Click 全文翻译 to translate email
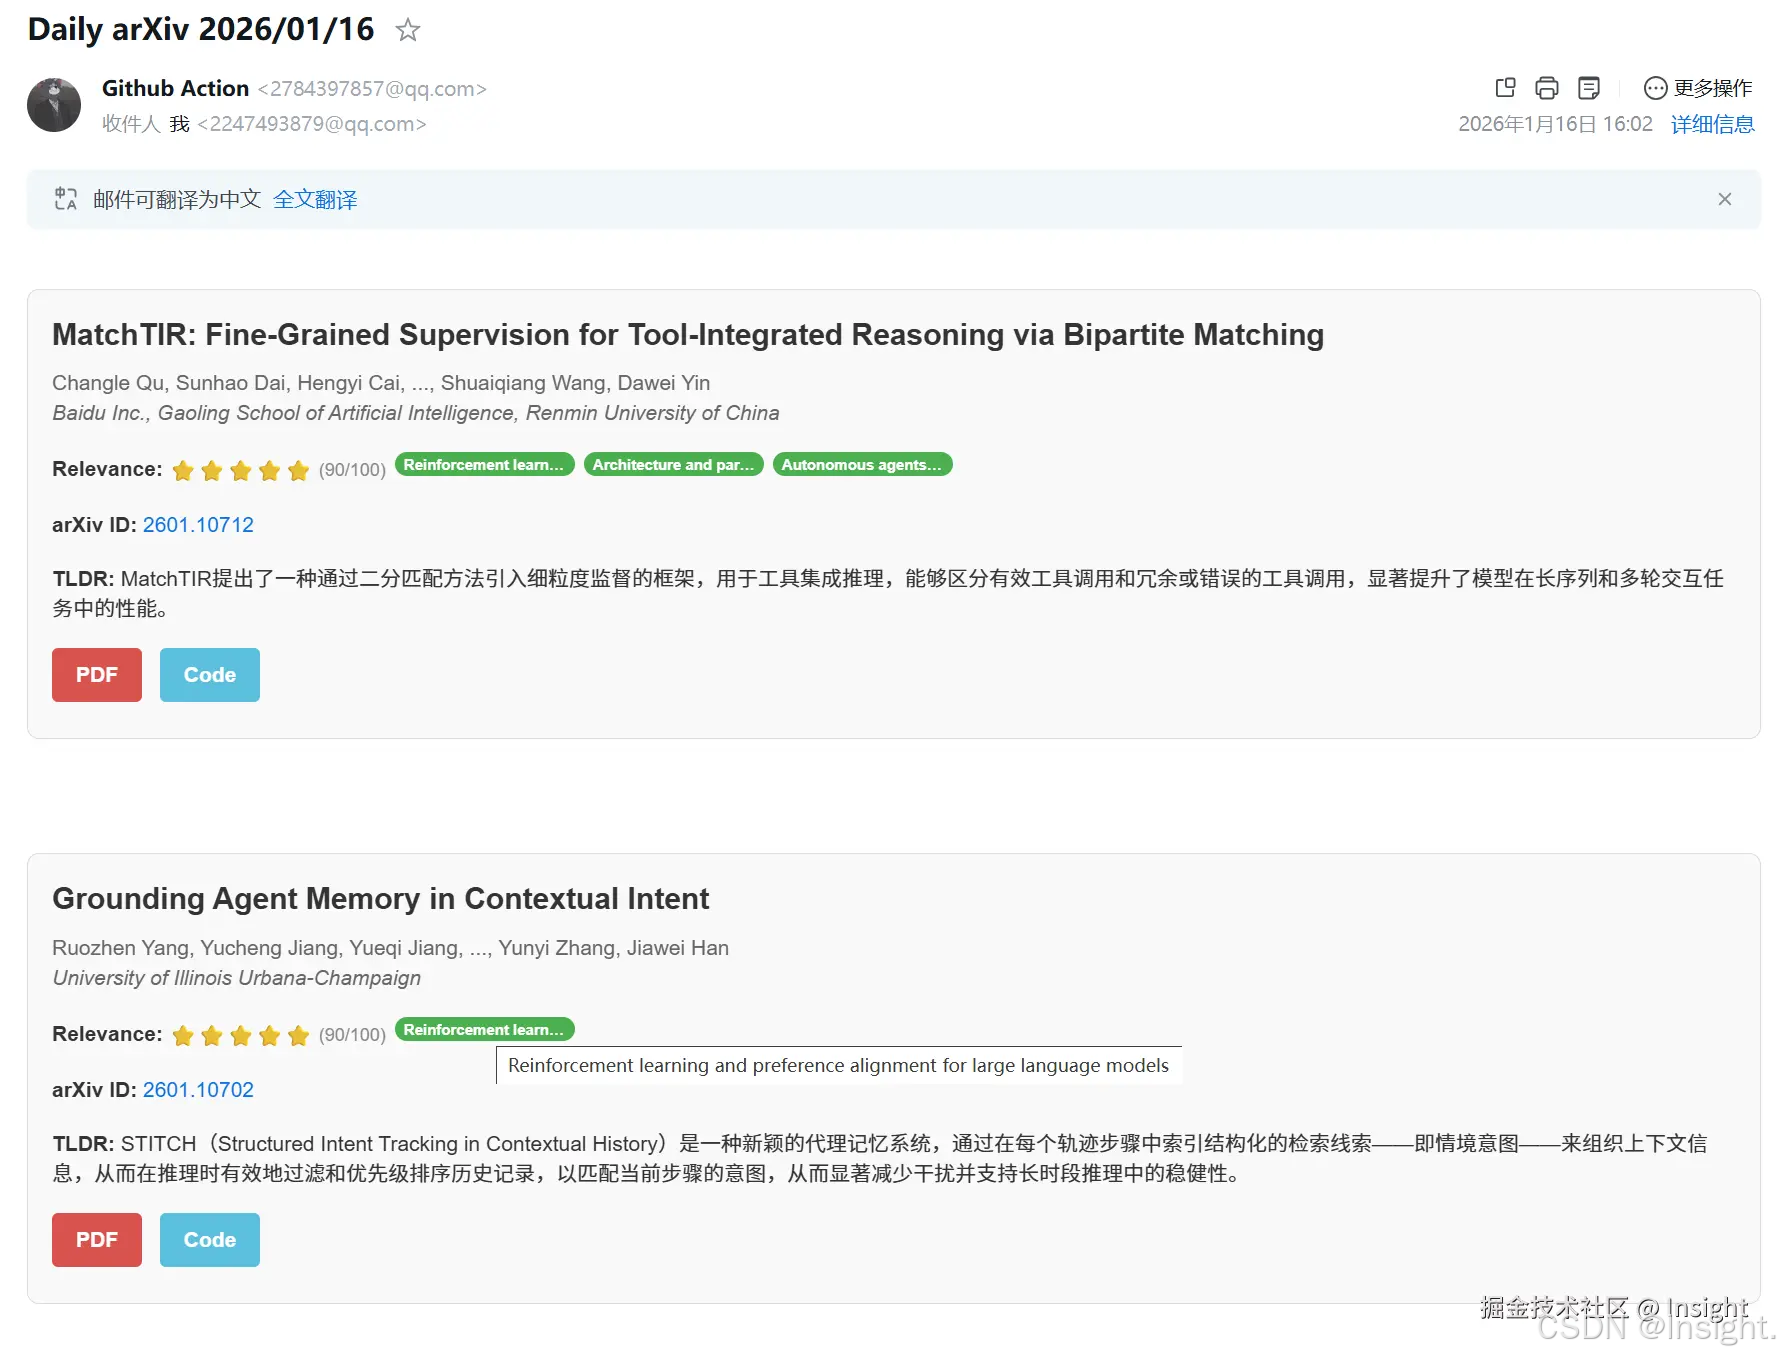 pos(315,200)
